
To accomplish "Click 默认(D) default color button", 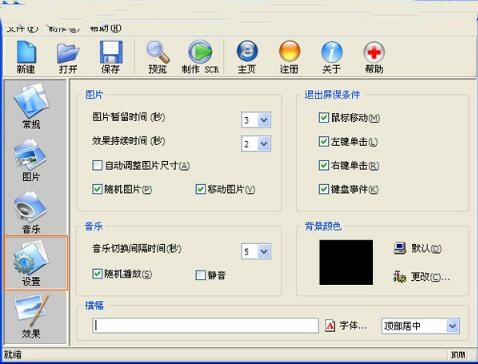I will point(426,249).
